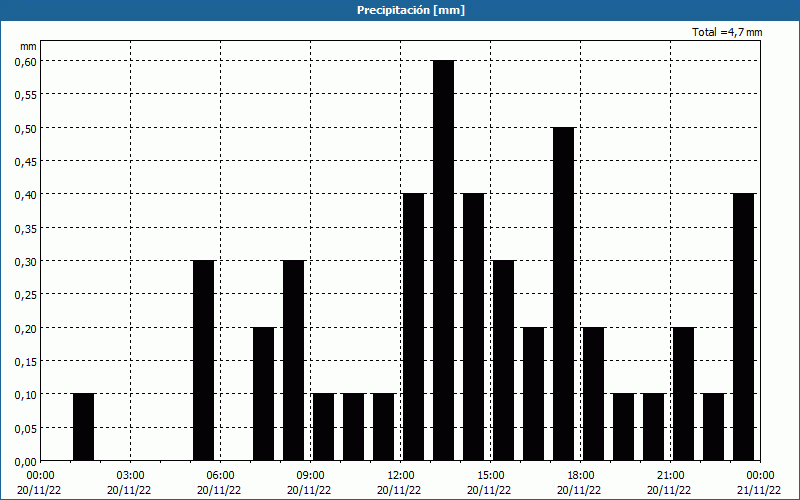Click the 0,40 bar ending at 15:00
The height and width of the screenshot is (500, 800).
click(473, 327)
